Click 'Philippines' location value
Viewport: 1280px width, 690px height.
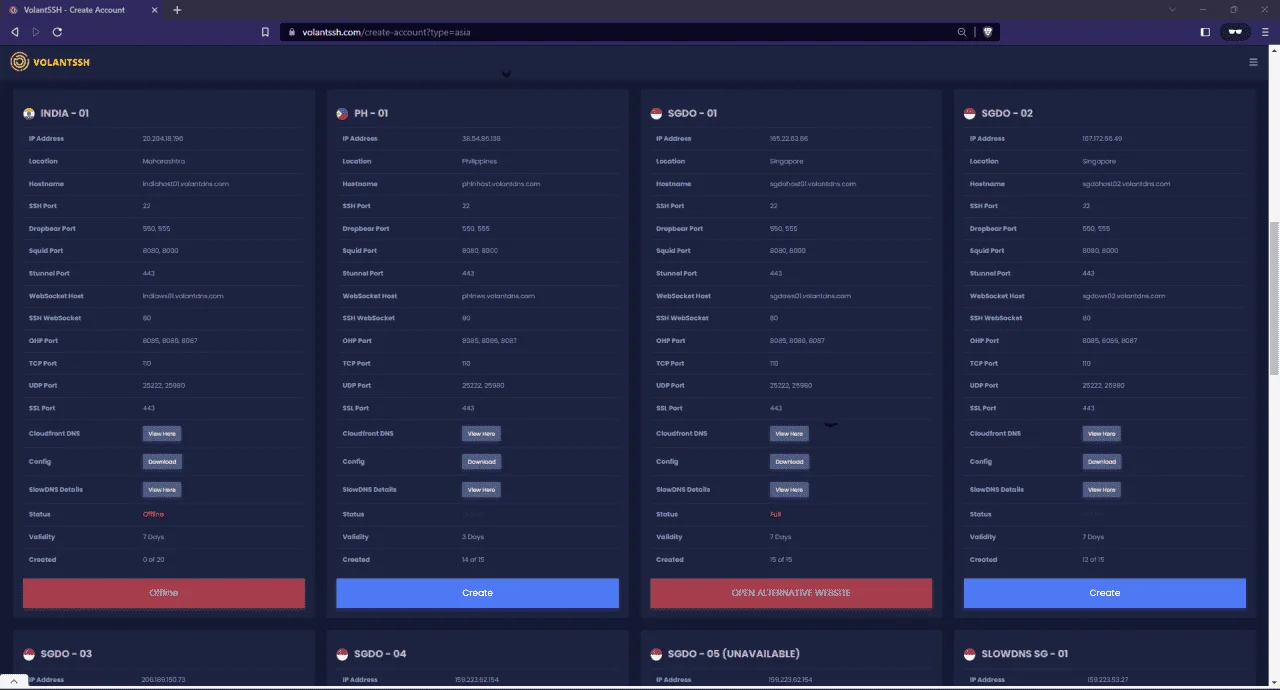(479, 161)
